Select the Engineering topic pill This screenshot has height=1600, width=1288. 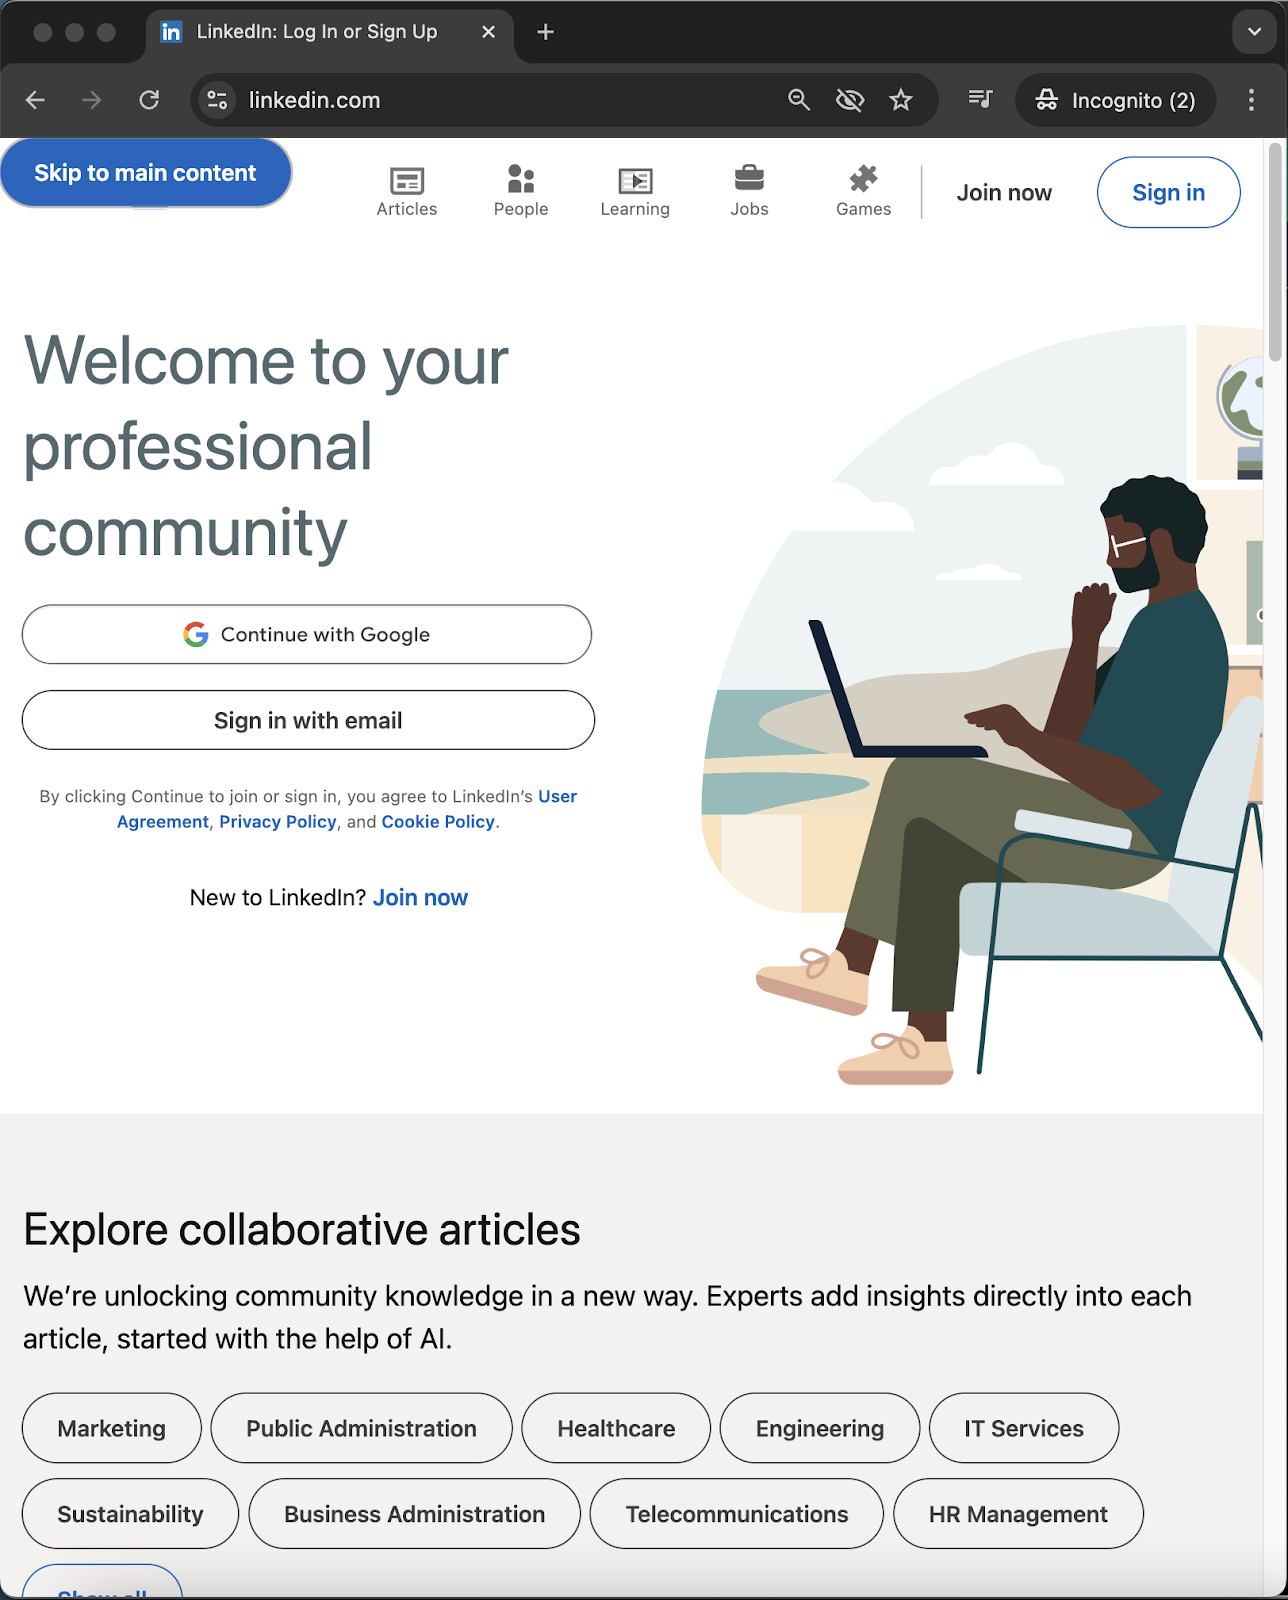coord(820,1428)
